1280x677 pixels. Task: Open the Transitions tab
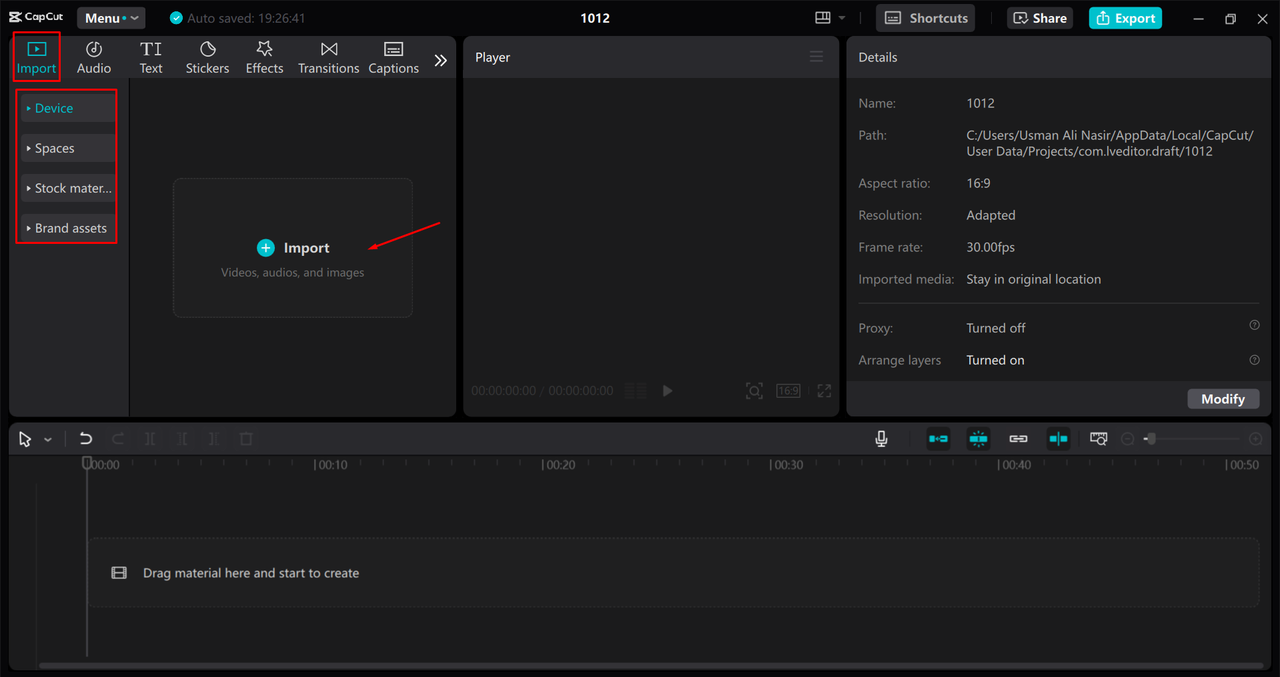[x=329, y=57]
